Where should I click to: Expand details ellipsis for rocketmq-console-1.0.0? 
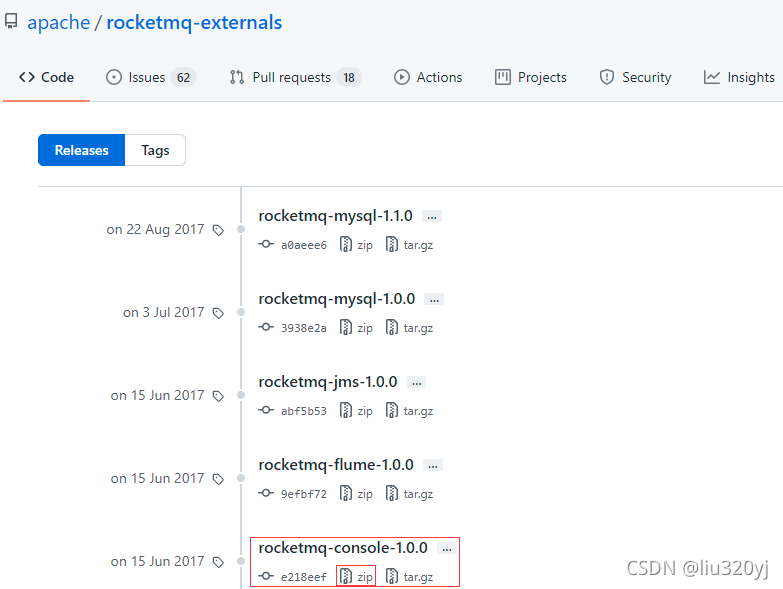point(447,548)
